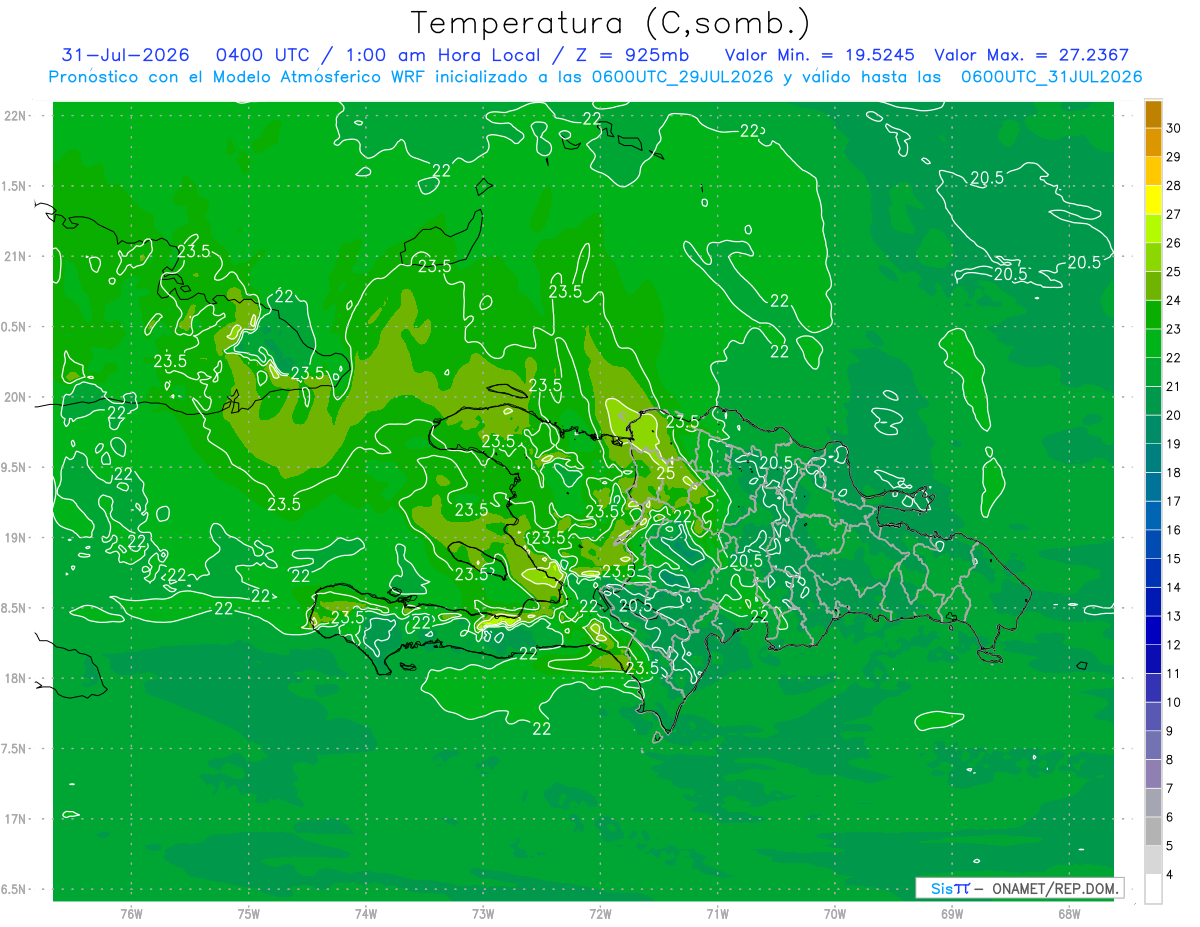
Task: Click the ONAMET/REP.DOM. logo box
Action: coord(1020,888)
